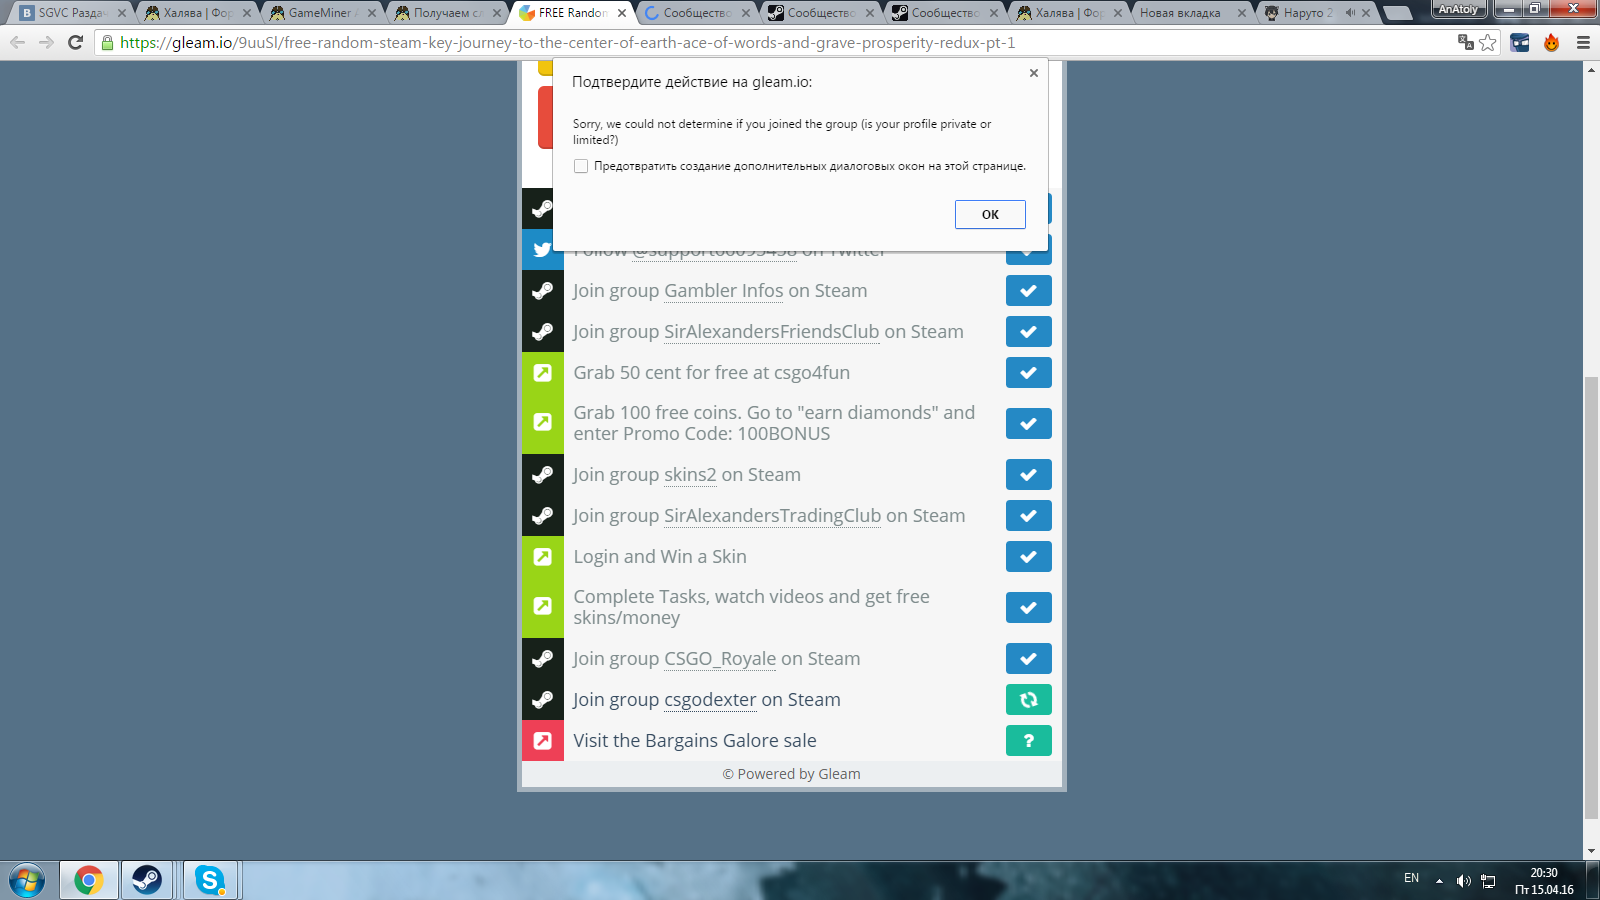Screen dimensions: 1600x900
Task: Click the Steam icon beside Join group SirAlexandersTradingClub
Action: (x=542, y=516)
